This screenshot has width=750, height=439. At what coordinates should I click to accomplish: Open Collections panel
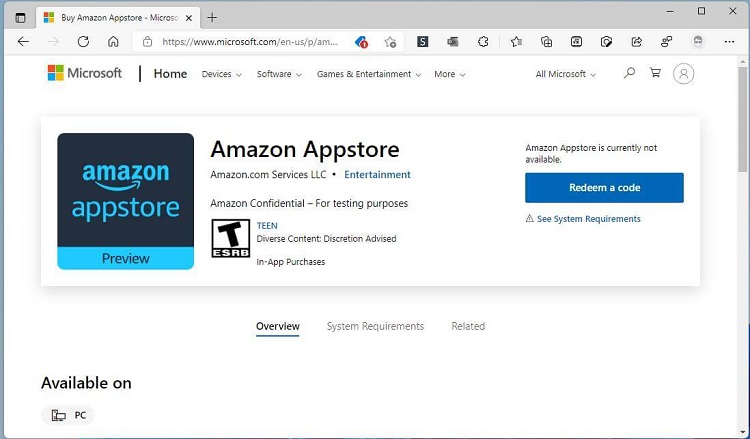[x=546, y=42]
